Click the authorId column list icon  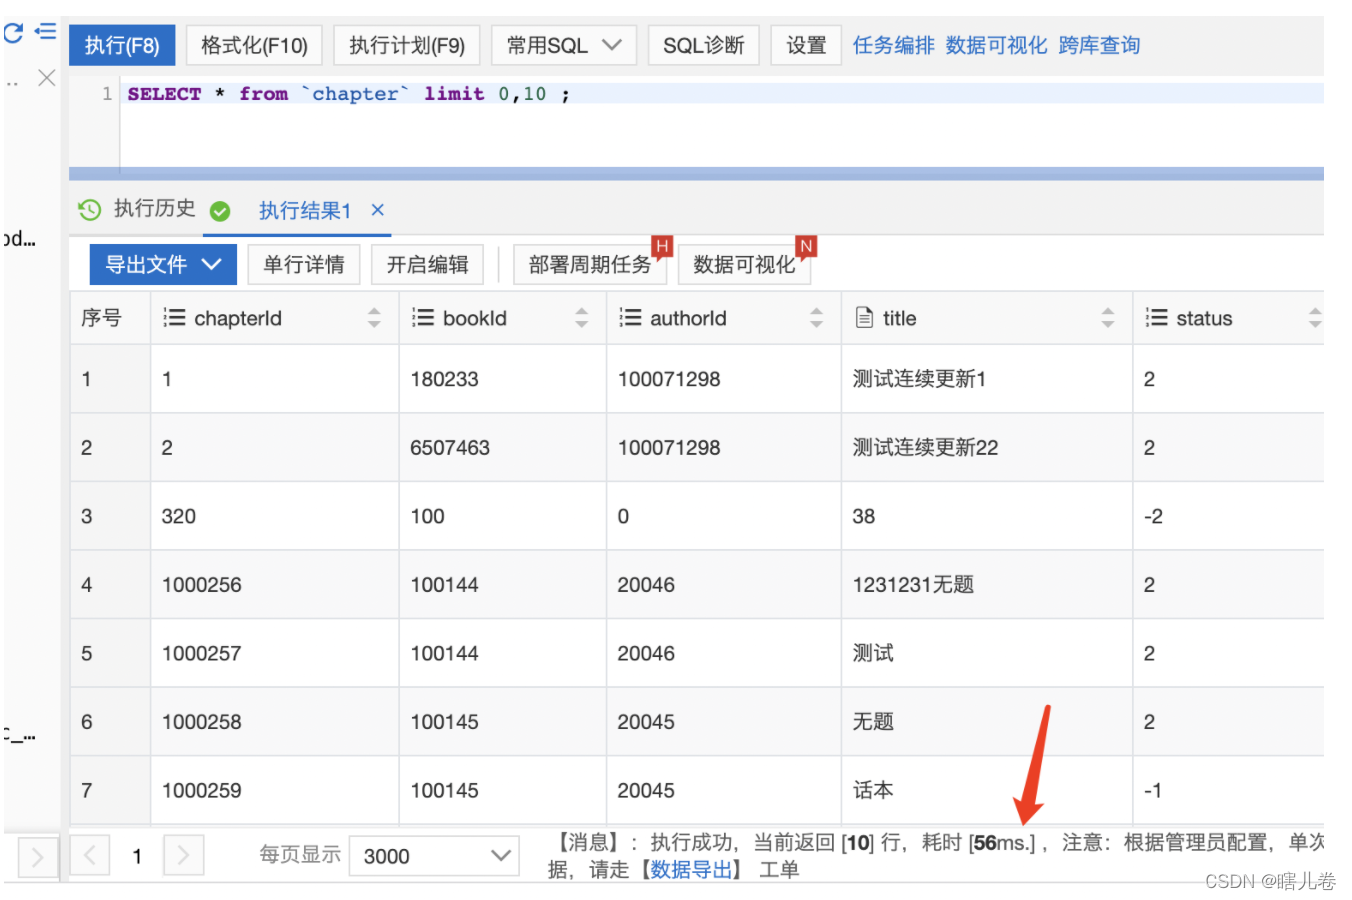630,318
